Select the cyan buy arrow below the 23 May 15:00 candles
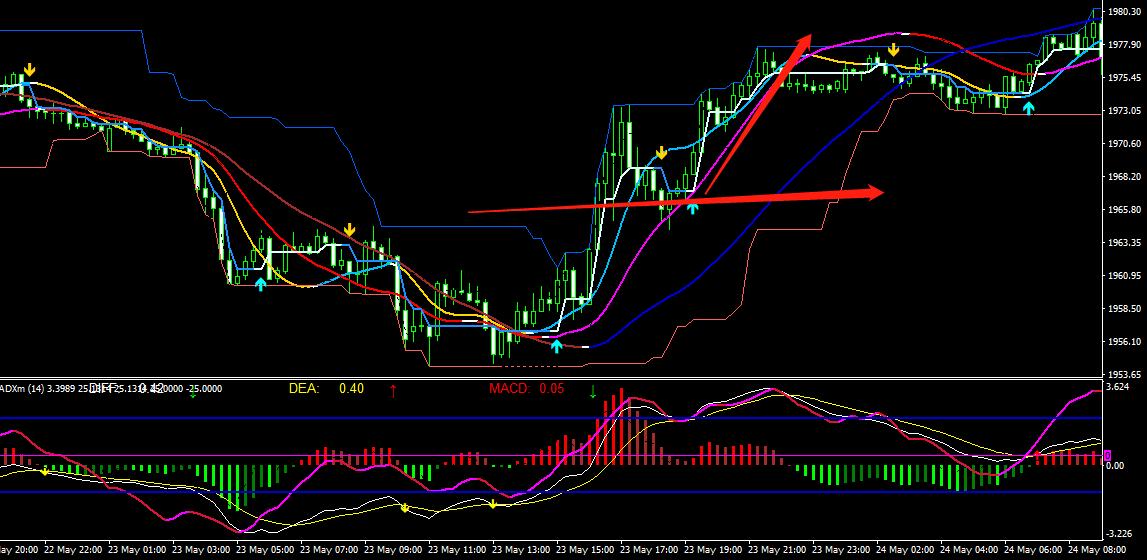1147x560 pixels. coord(557,346)
